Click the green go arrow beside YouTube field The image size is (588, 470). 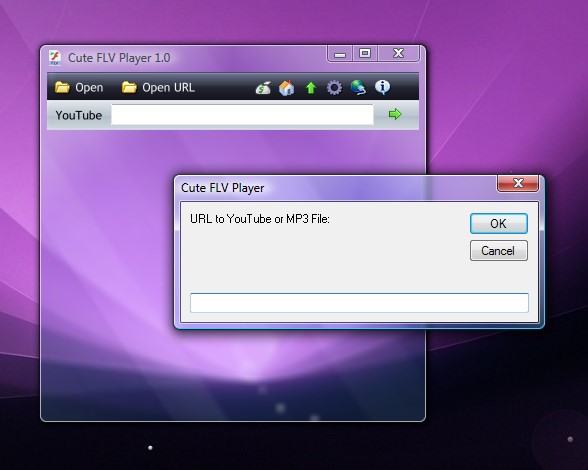[395, 114]
